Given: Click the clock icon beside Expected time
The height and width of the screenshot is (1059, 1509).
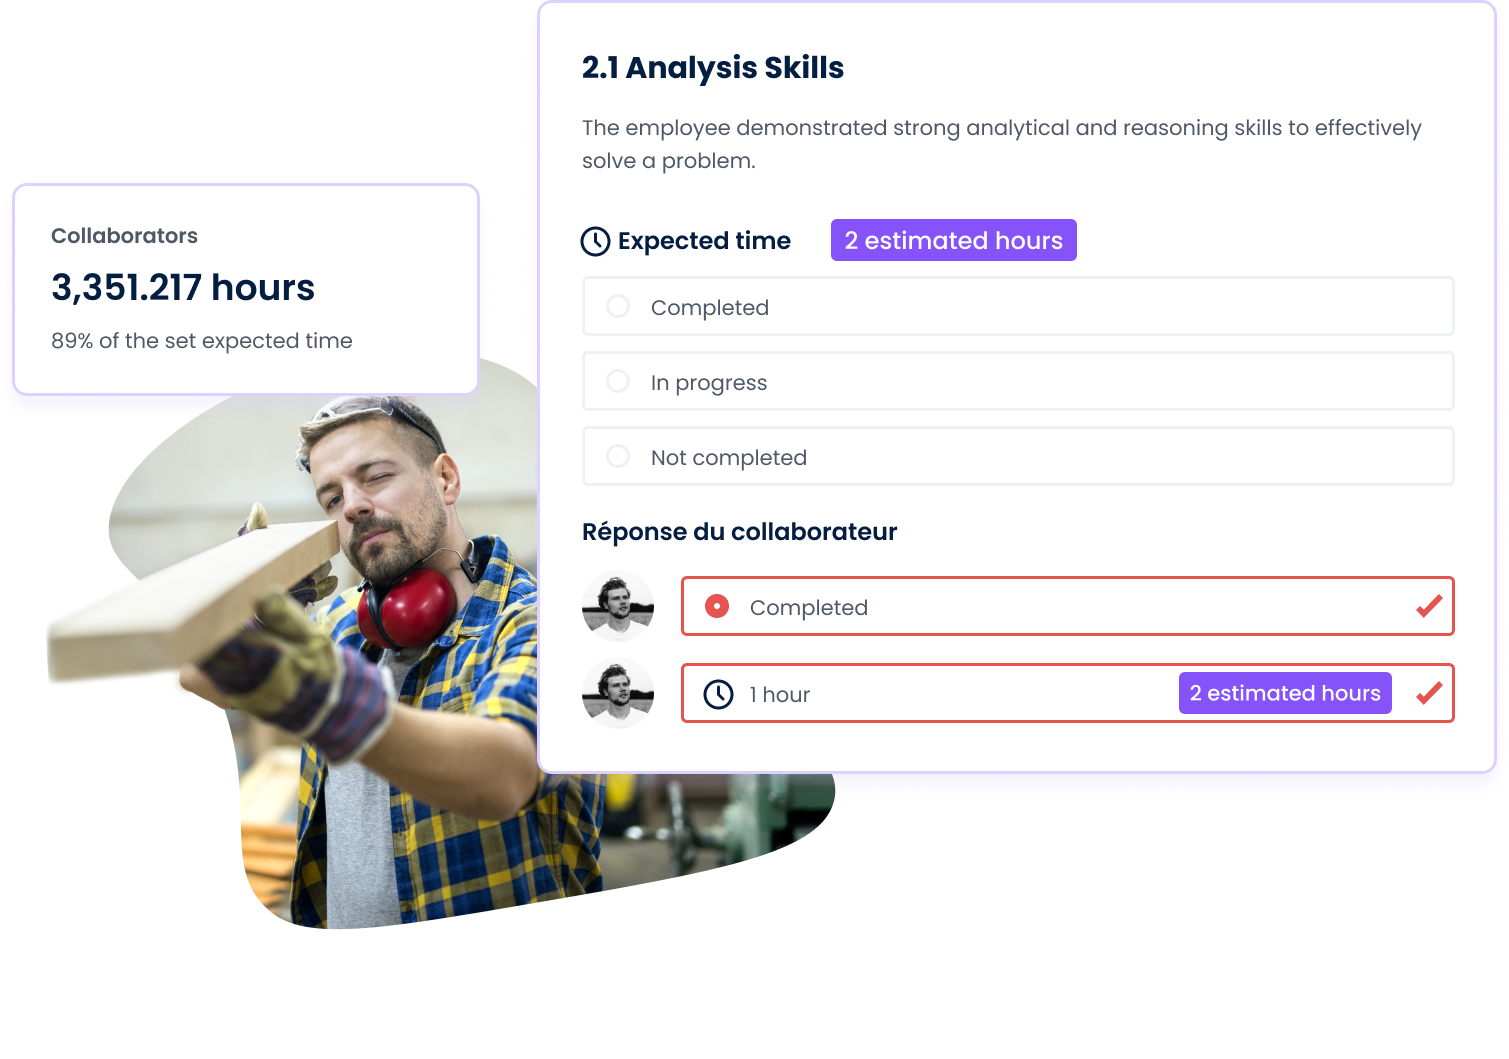Looking at the screenshot, I should coord(596,241).
